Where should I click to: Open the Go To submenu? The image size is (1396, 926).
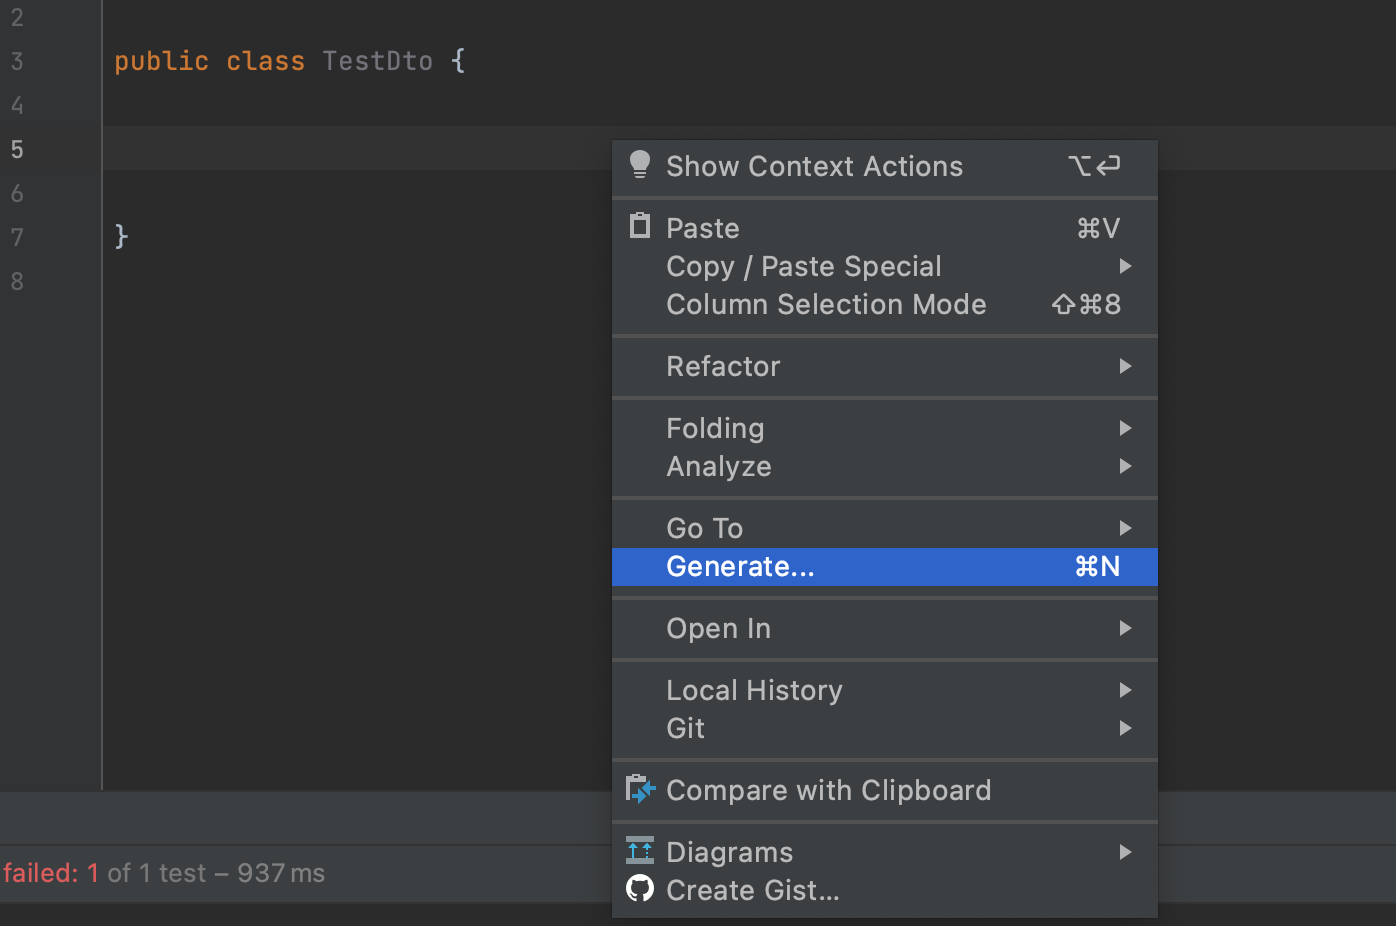point(705,529)
